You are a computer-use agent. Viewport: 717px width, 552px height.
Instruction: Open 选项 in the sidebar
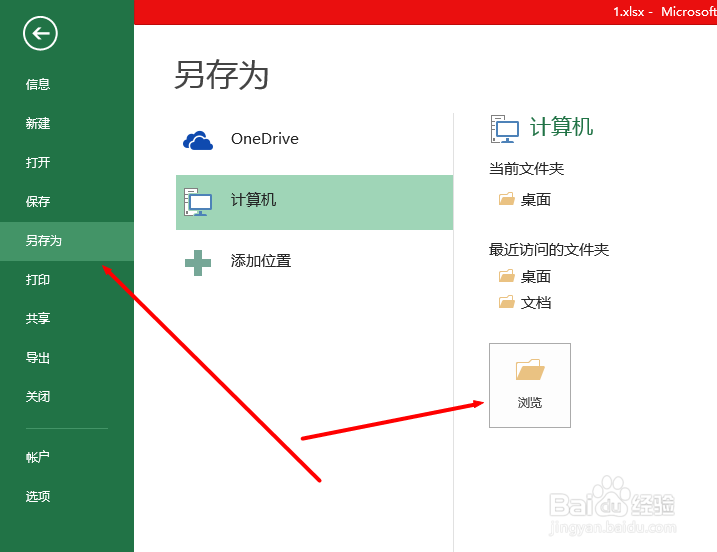click(x=38, y=496)
